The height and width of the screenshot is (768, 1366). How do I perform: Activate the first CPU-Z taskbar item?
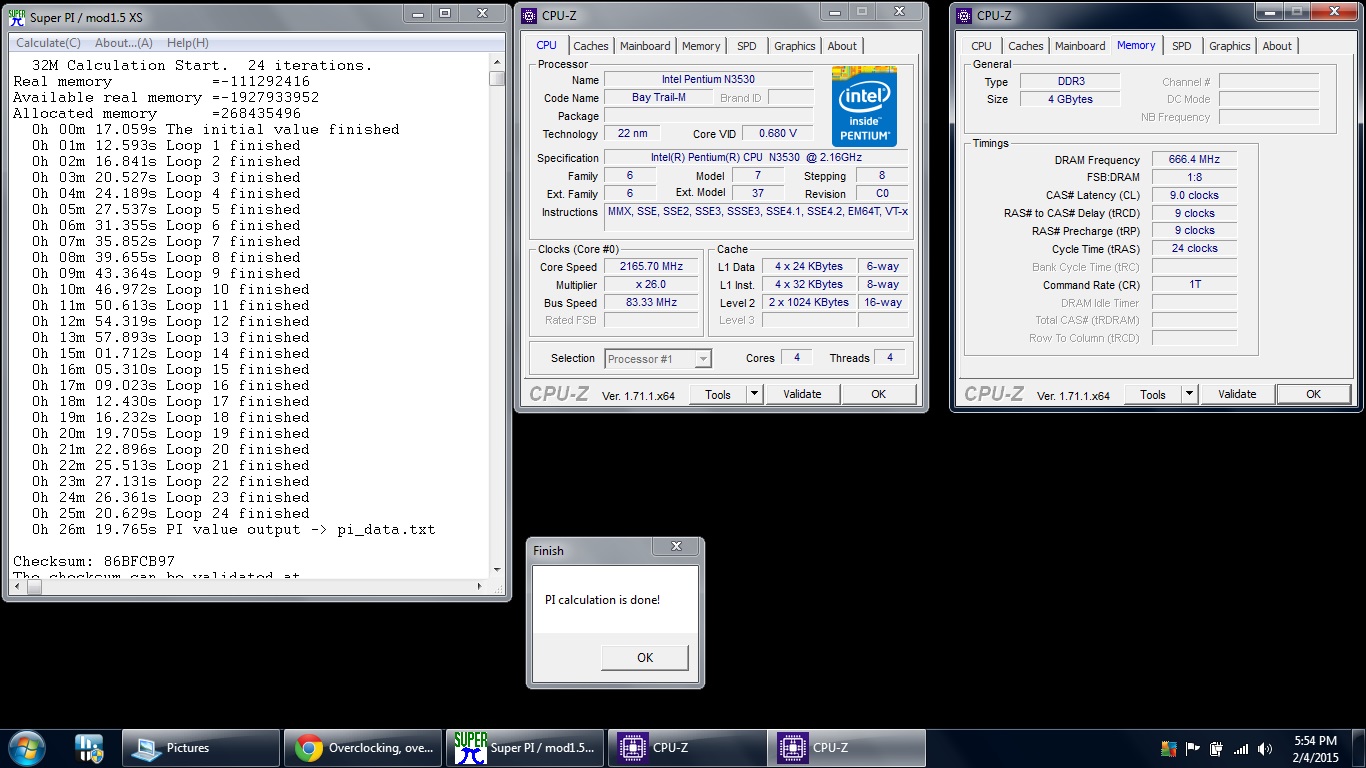tap(687, 748)
